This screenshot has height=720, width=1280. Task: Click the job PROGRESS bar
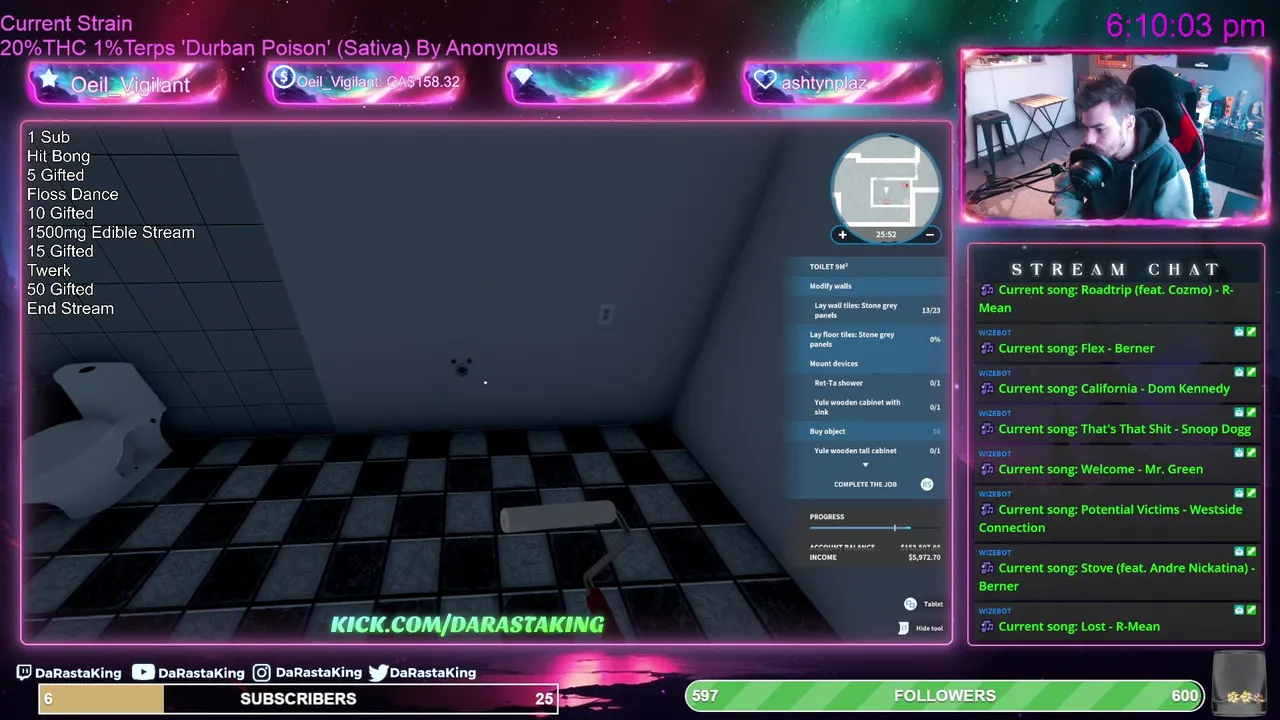tap(875, 527)
